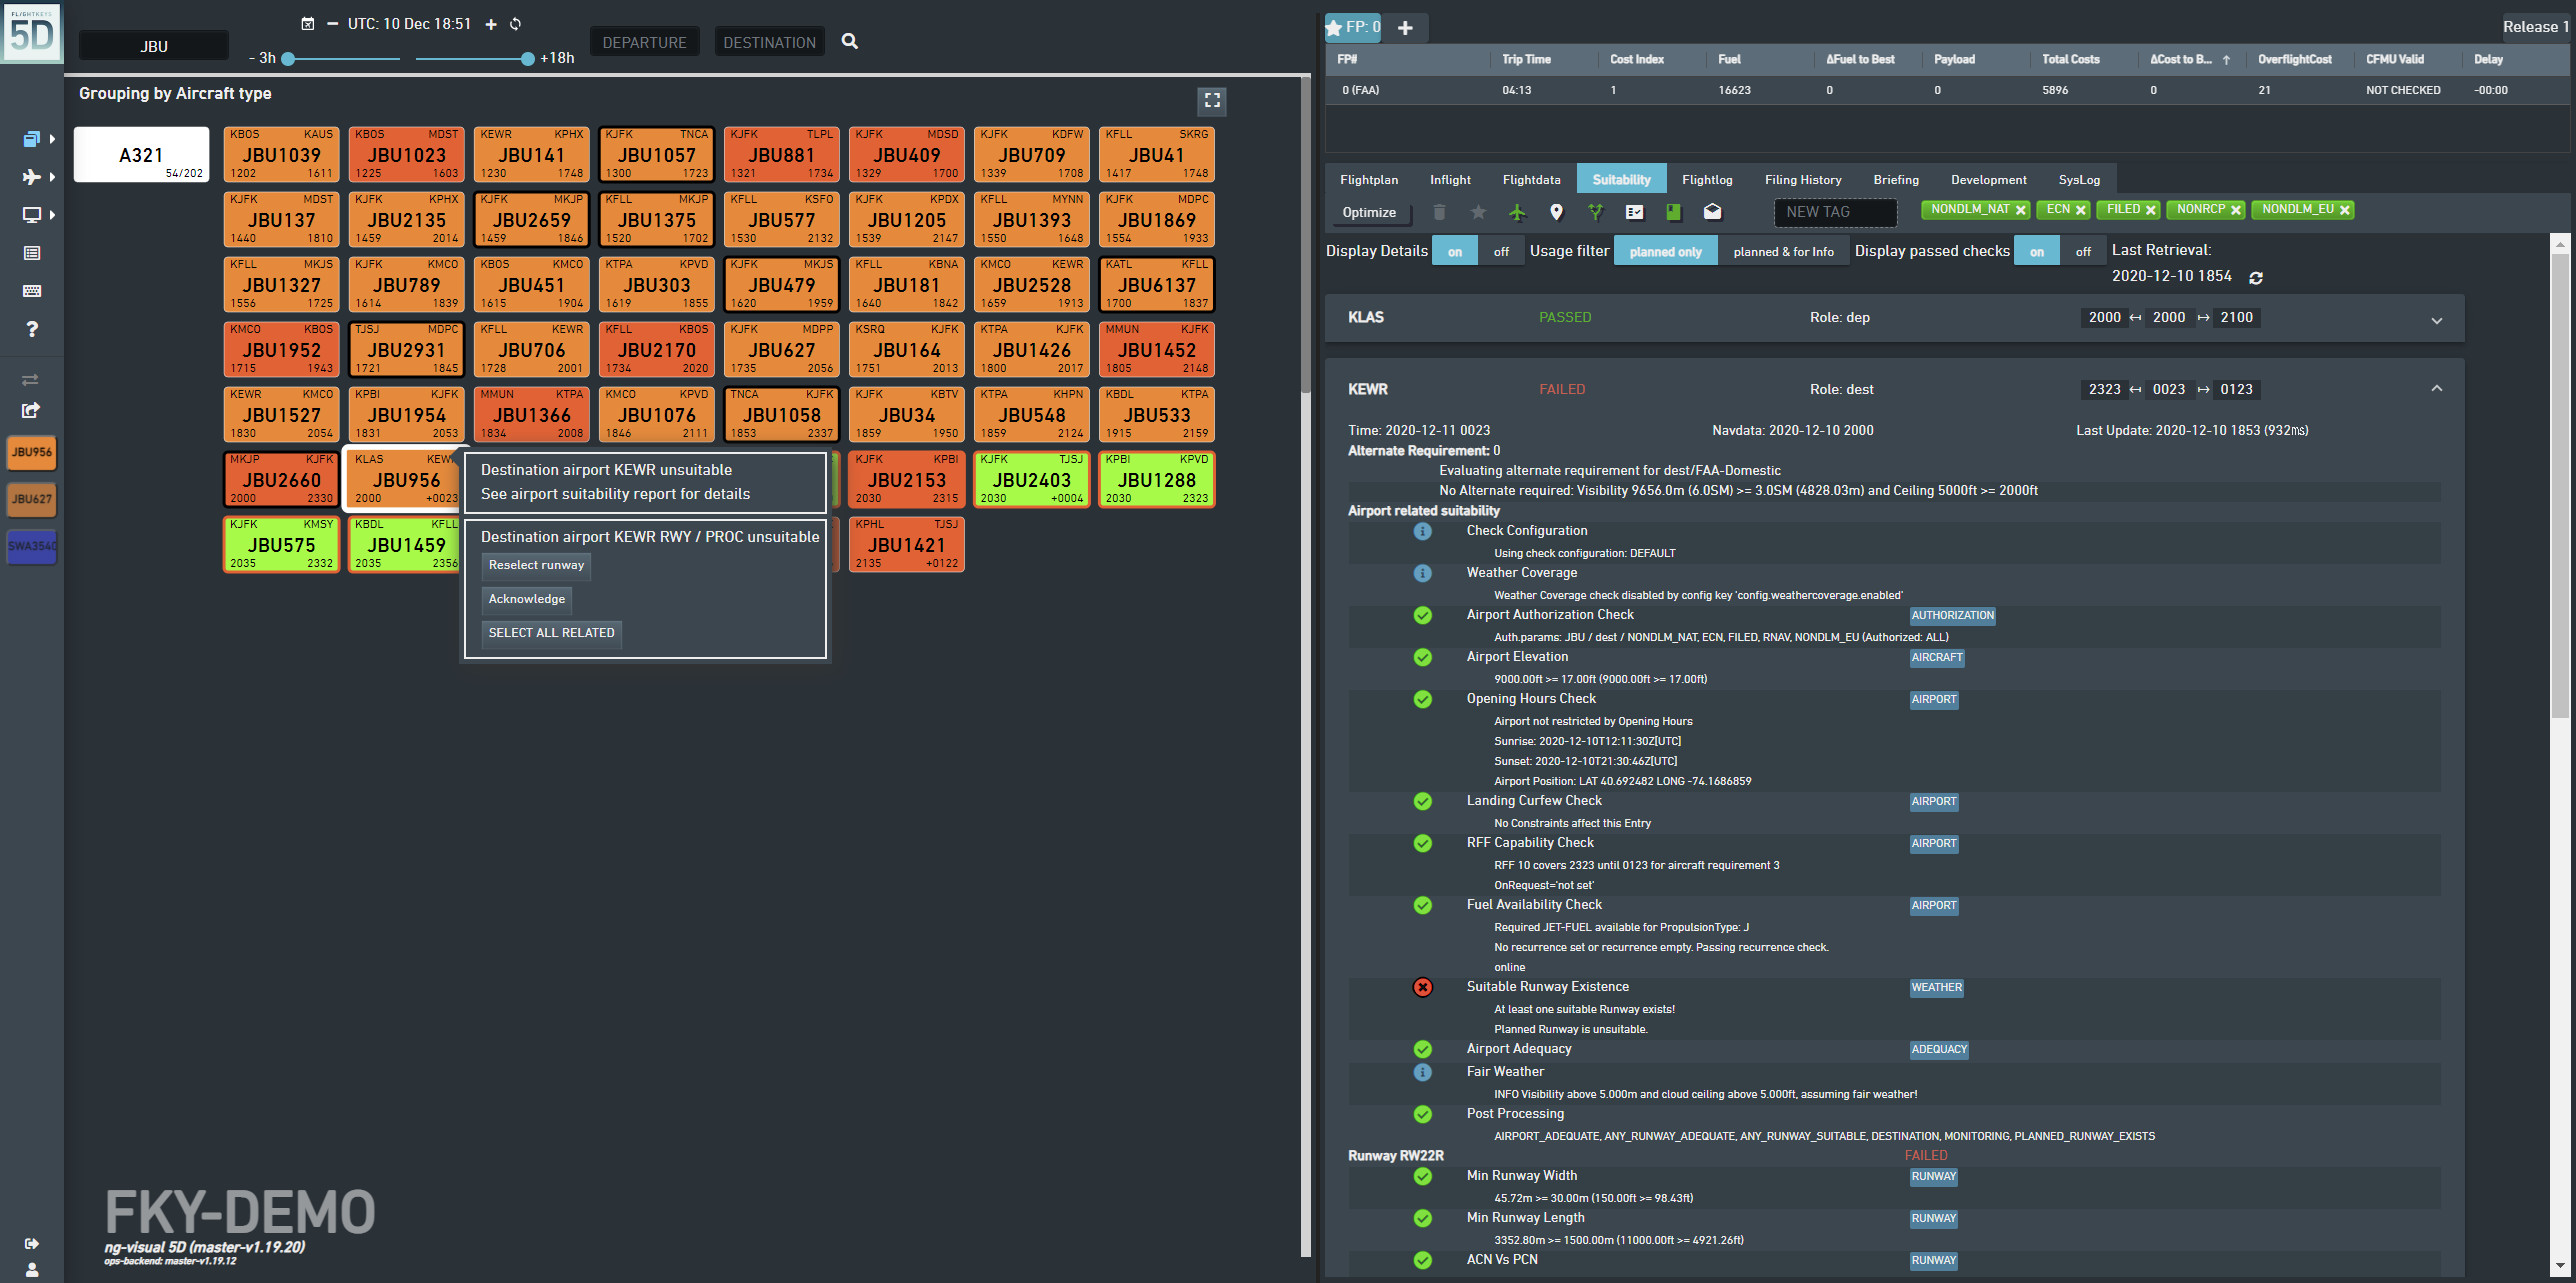The height and width of the screenshot is (1283, 2576).
Task: Turn Display Details off
Action: tap(1500, 251)
